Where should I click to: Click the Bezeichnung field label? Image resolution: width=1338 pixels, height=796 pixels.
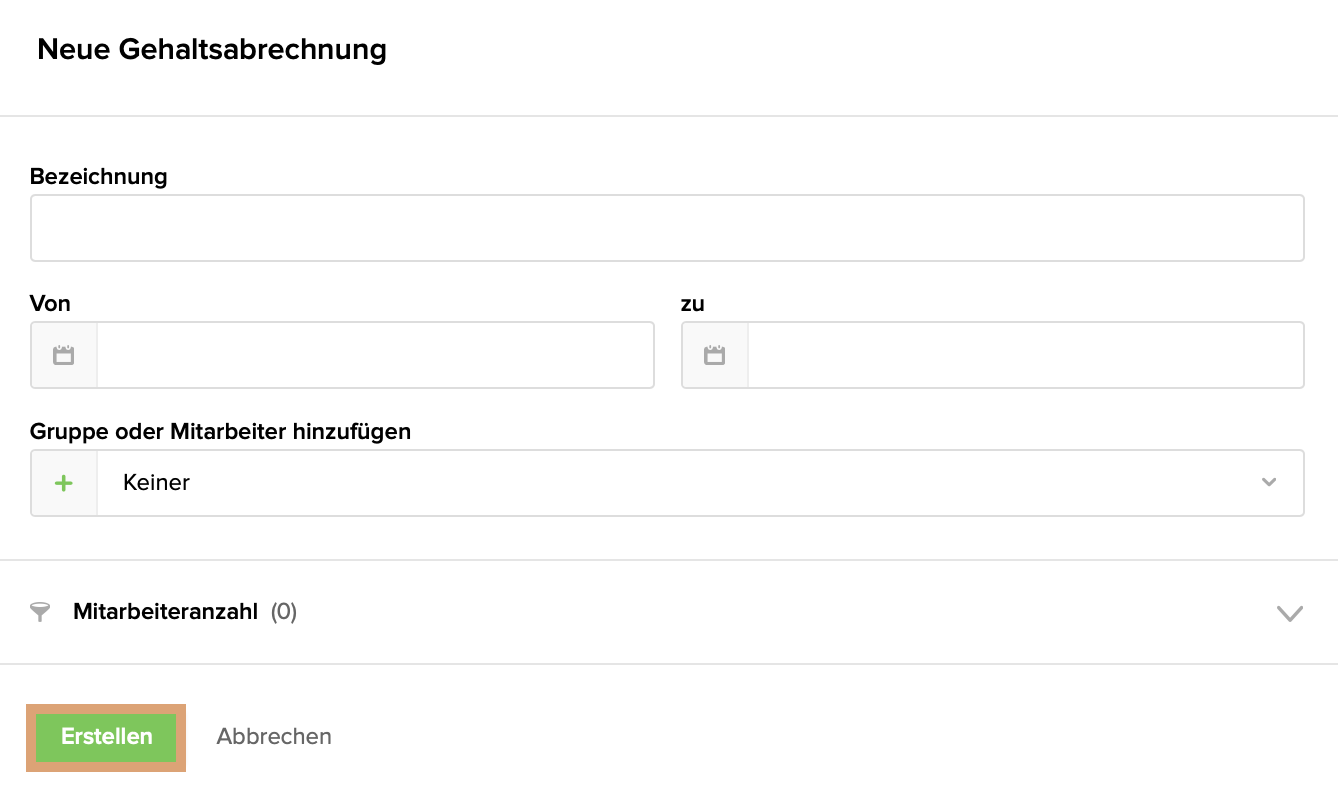click(99, 177)
